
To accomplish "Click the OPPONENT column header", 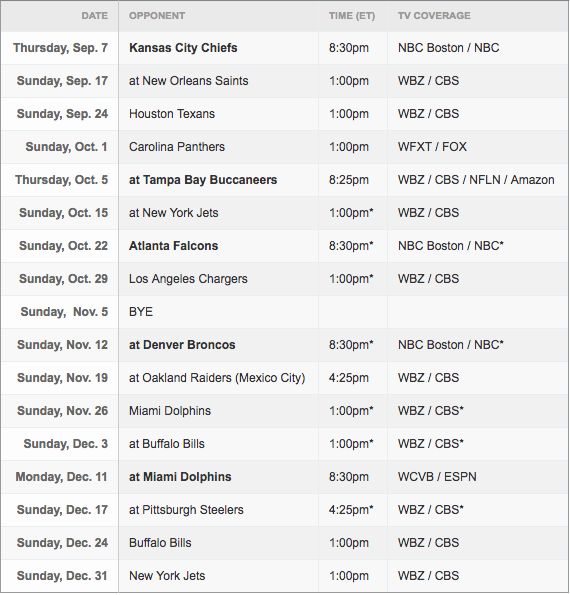I will click(x=157, y=16).
